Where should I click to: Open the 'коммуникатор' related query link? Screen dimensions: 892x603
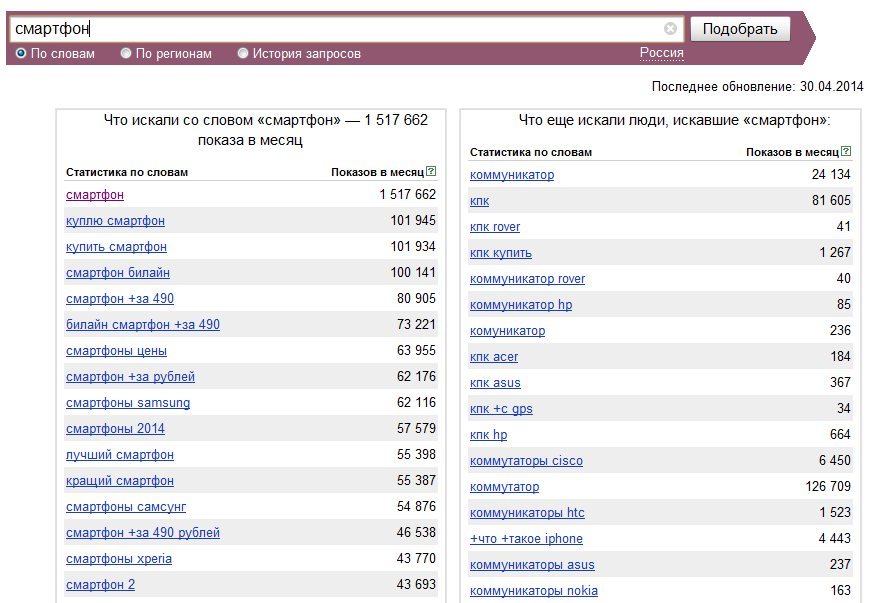pos(512,175)
